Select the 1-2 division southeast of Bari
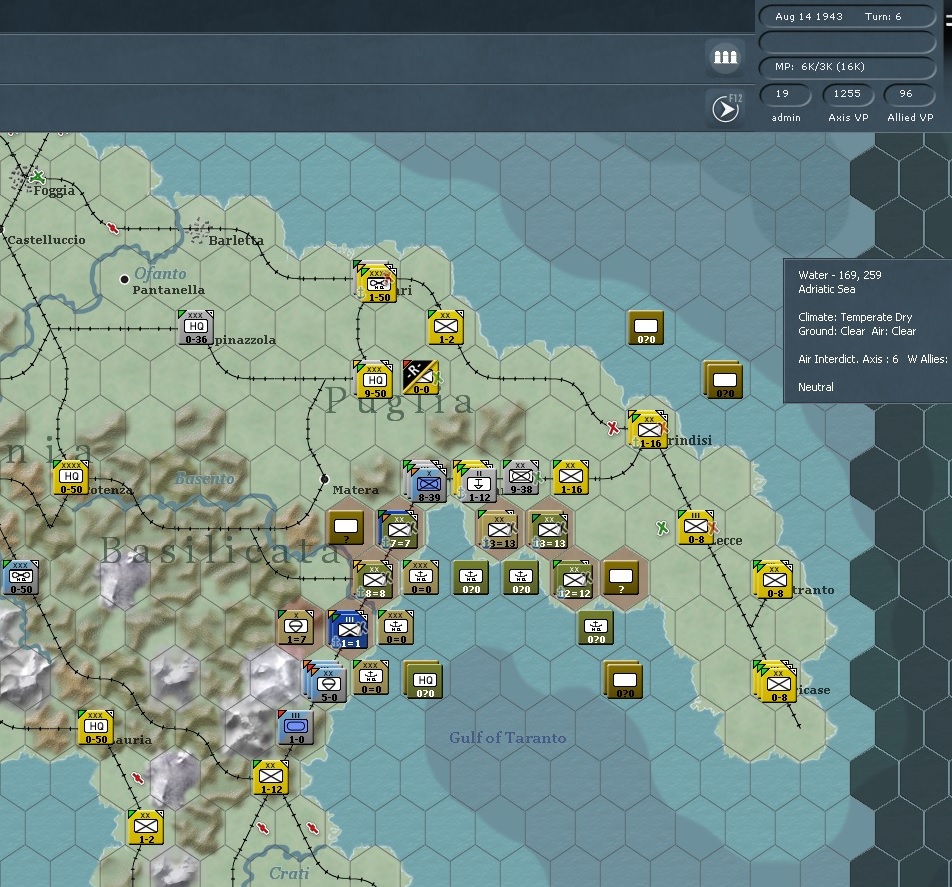The height and width of the screenshot is (887, 952). tap(446, 328)
